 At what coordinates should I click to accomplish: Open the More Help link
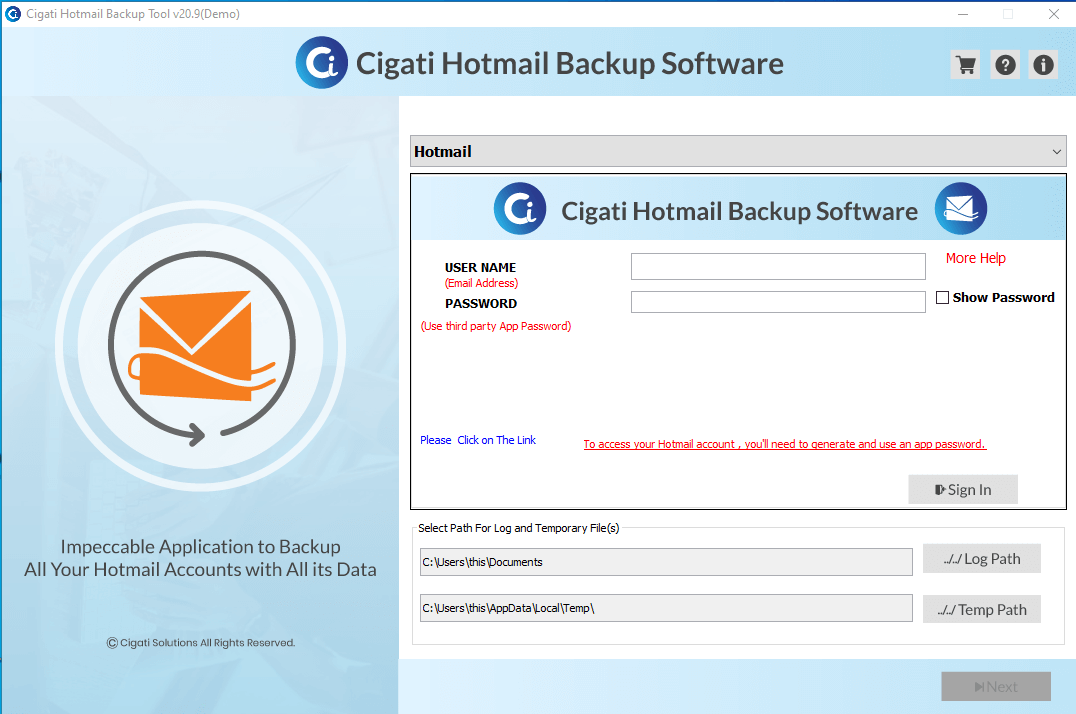975,258
